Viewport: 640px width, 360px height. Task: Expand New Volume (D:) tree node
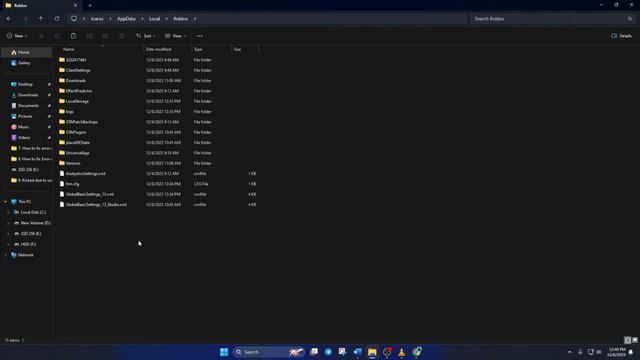[8, 223]
